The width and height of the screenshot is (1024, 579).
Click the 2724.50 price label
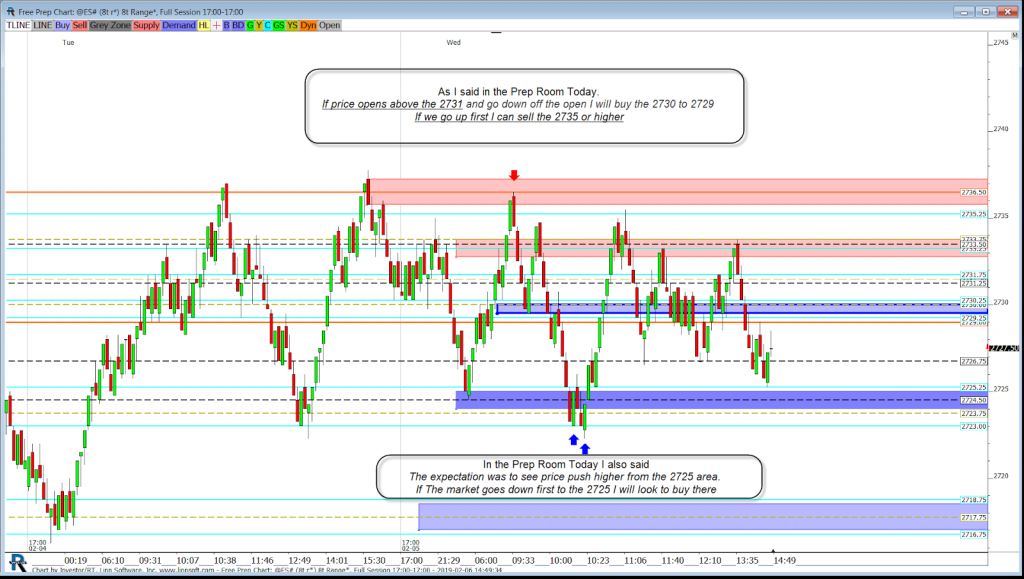974,400
